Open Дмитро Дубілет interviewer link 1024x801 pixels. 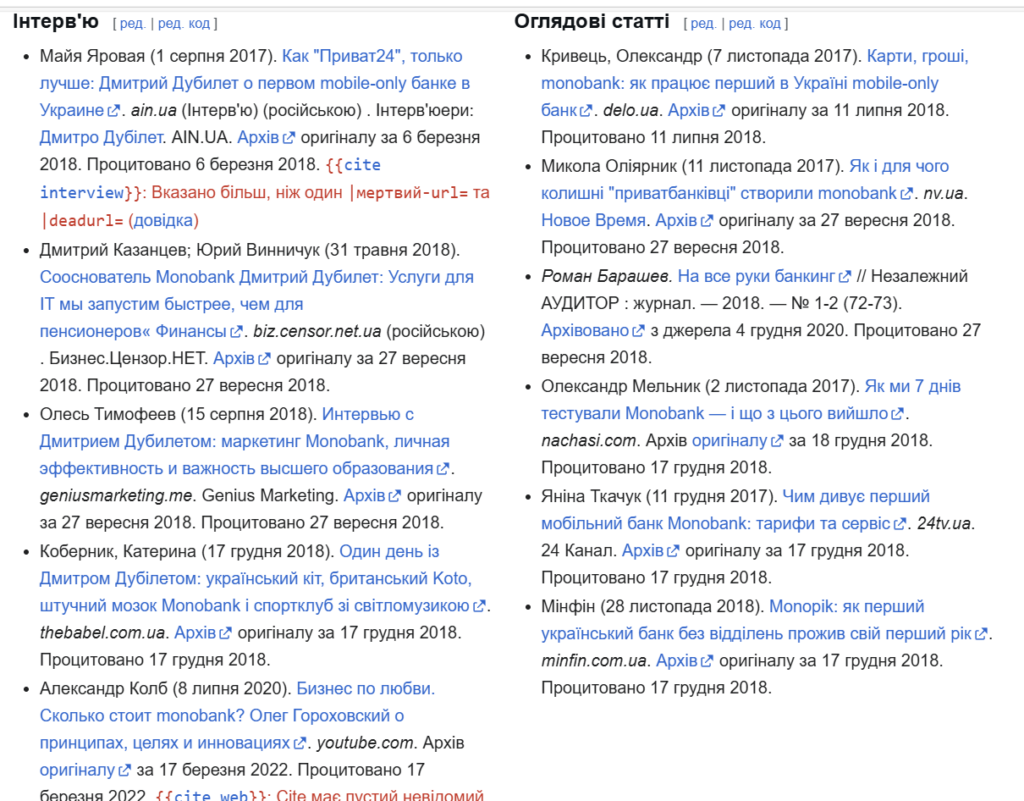click(x=101, y=137)
